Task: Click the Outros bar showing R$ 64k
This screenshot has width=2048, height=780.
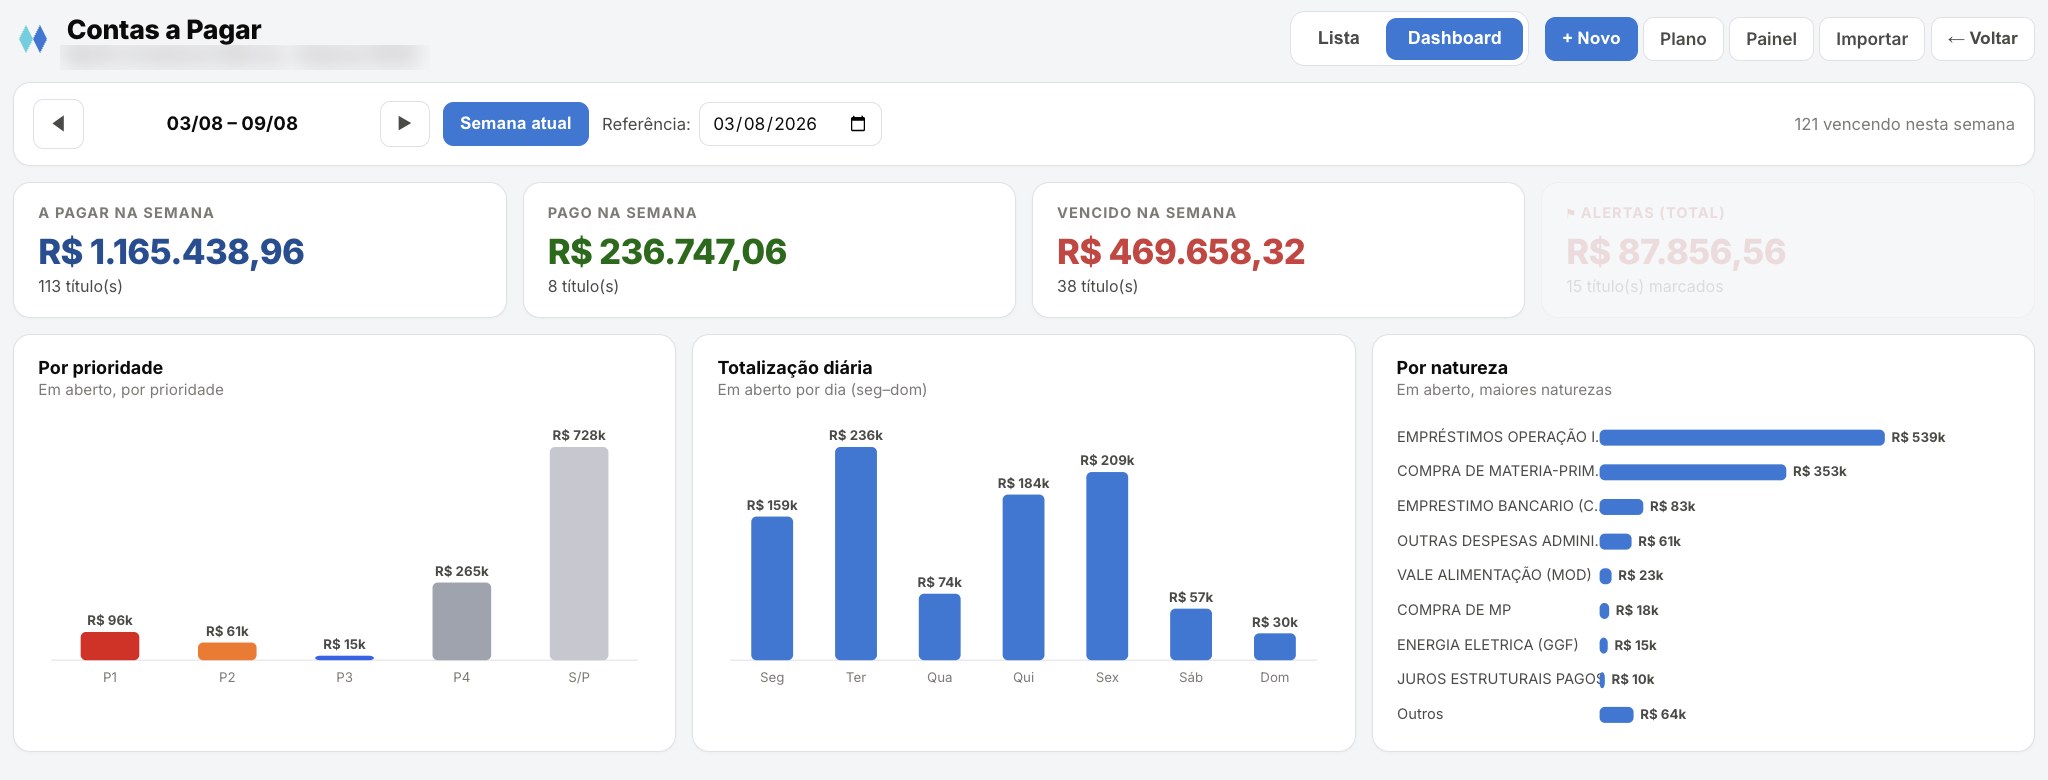Action: pos(1617,714)
